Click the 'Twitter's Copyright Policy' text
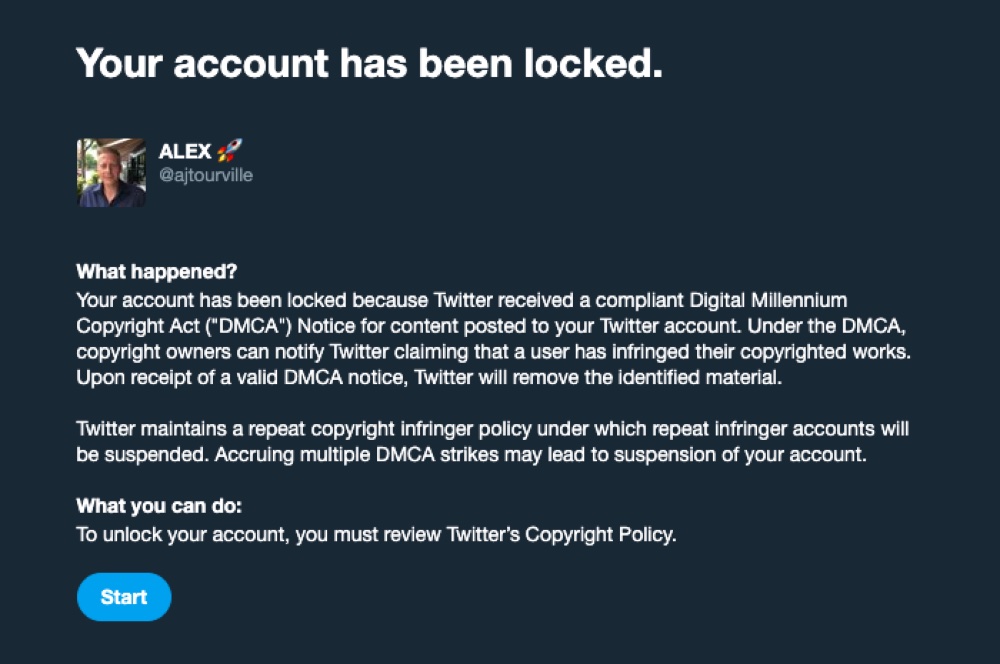 click(x=561, y=535)
